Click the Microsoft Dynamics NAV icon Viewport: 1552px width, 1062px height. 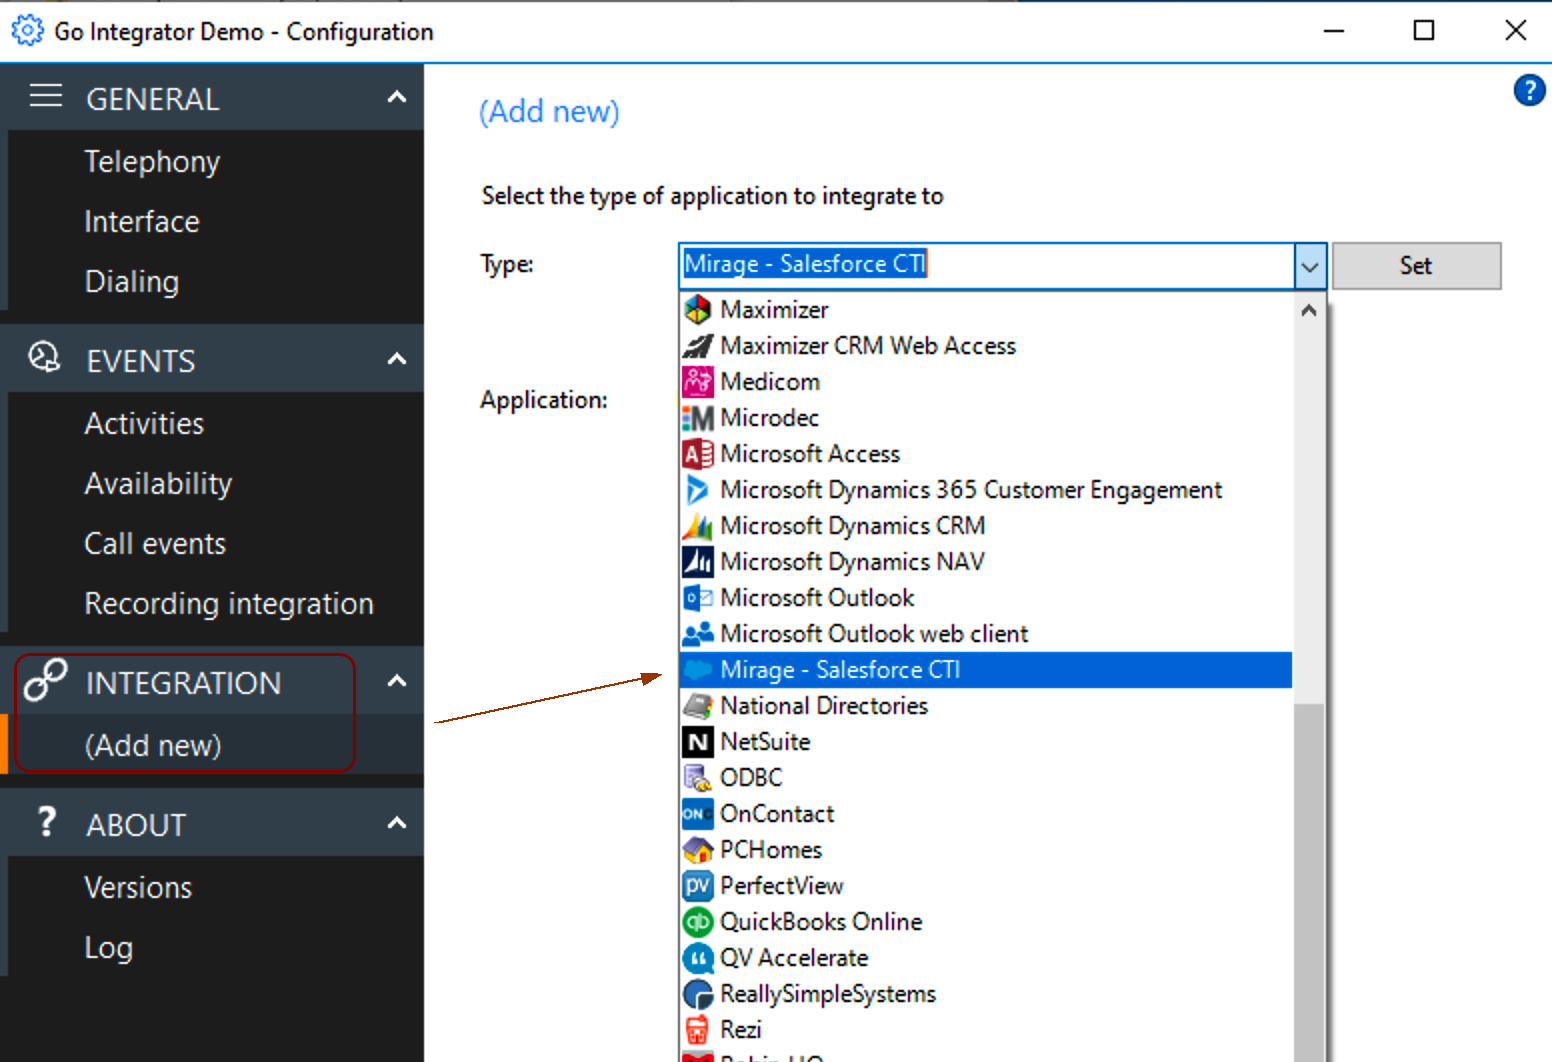[697, 562]
